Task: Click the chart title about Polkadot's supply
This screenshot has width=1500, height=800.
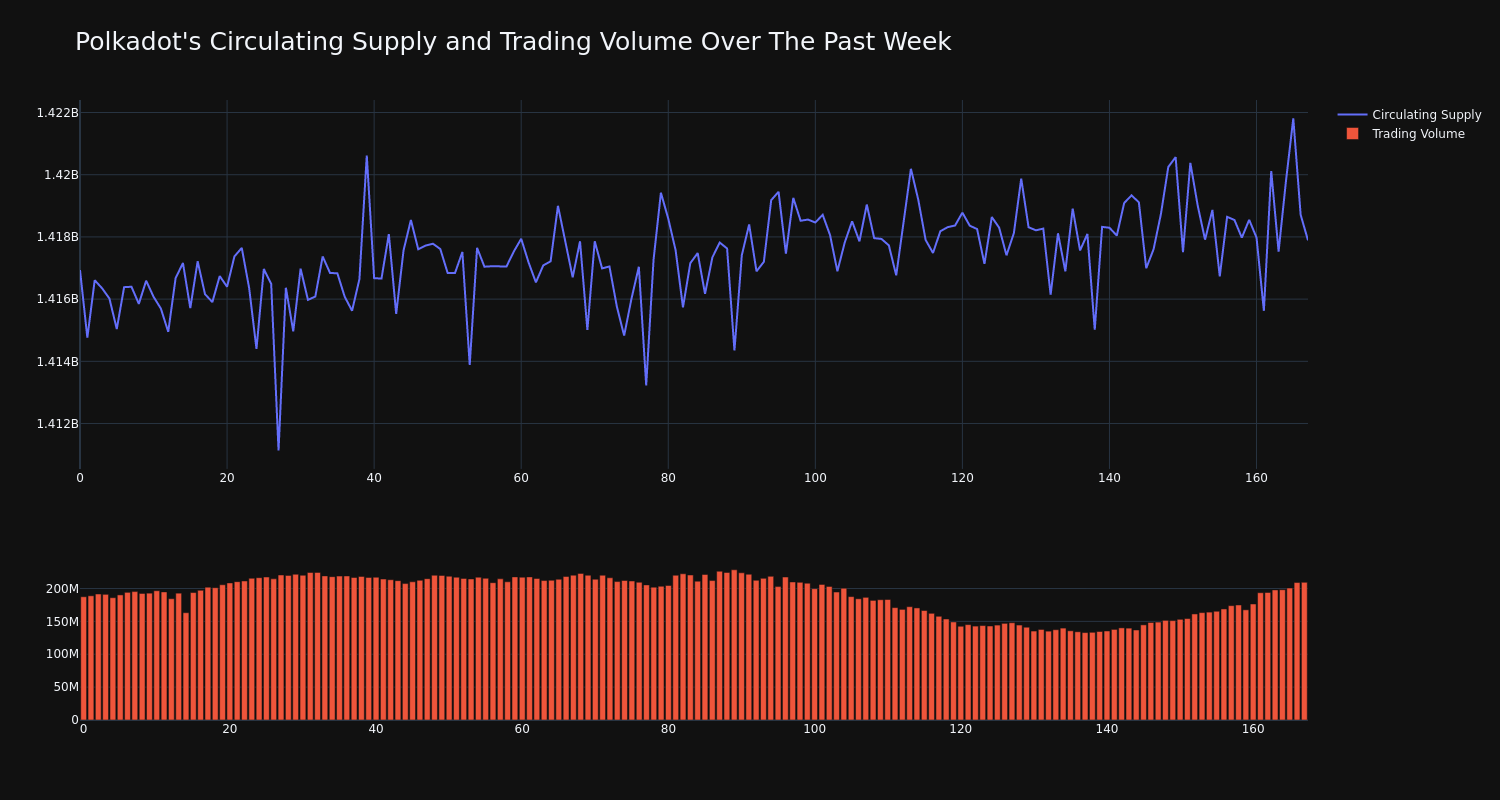Action: (x=513, y=42)
